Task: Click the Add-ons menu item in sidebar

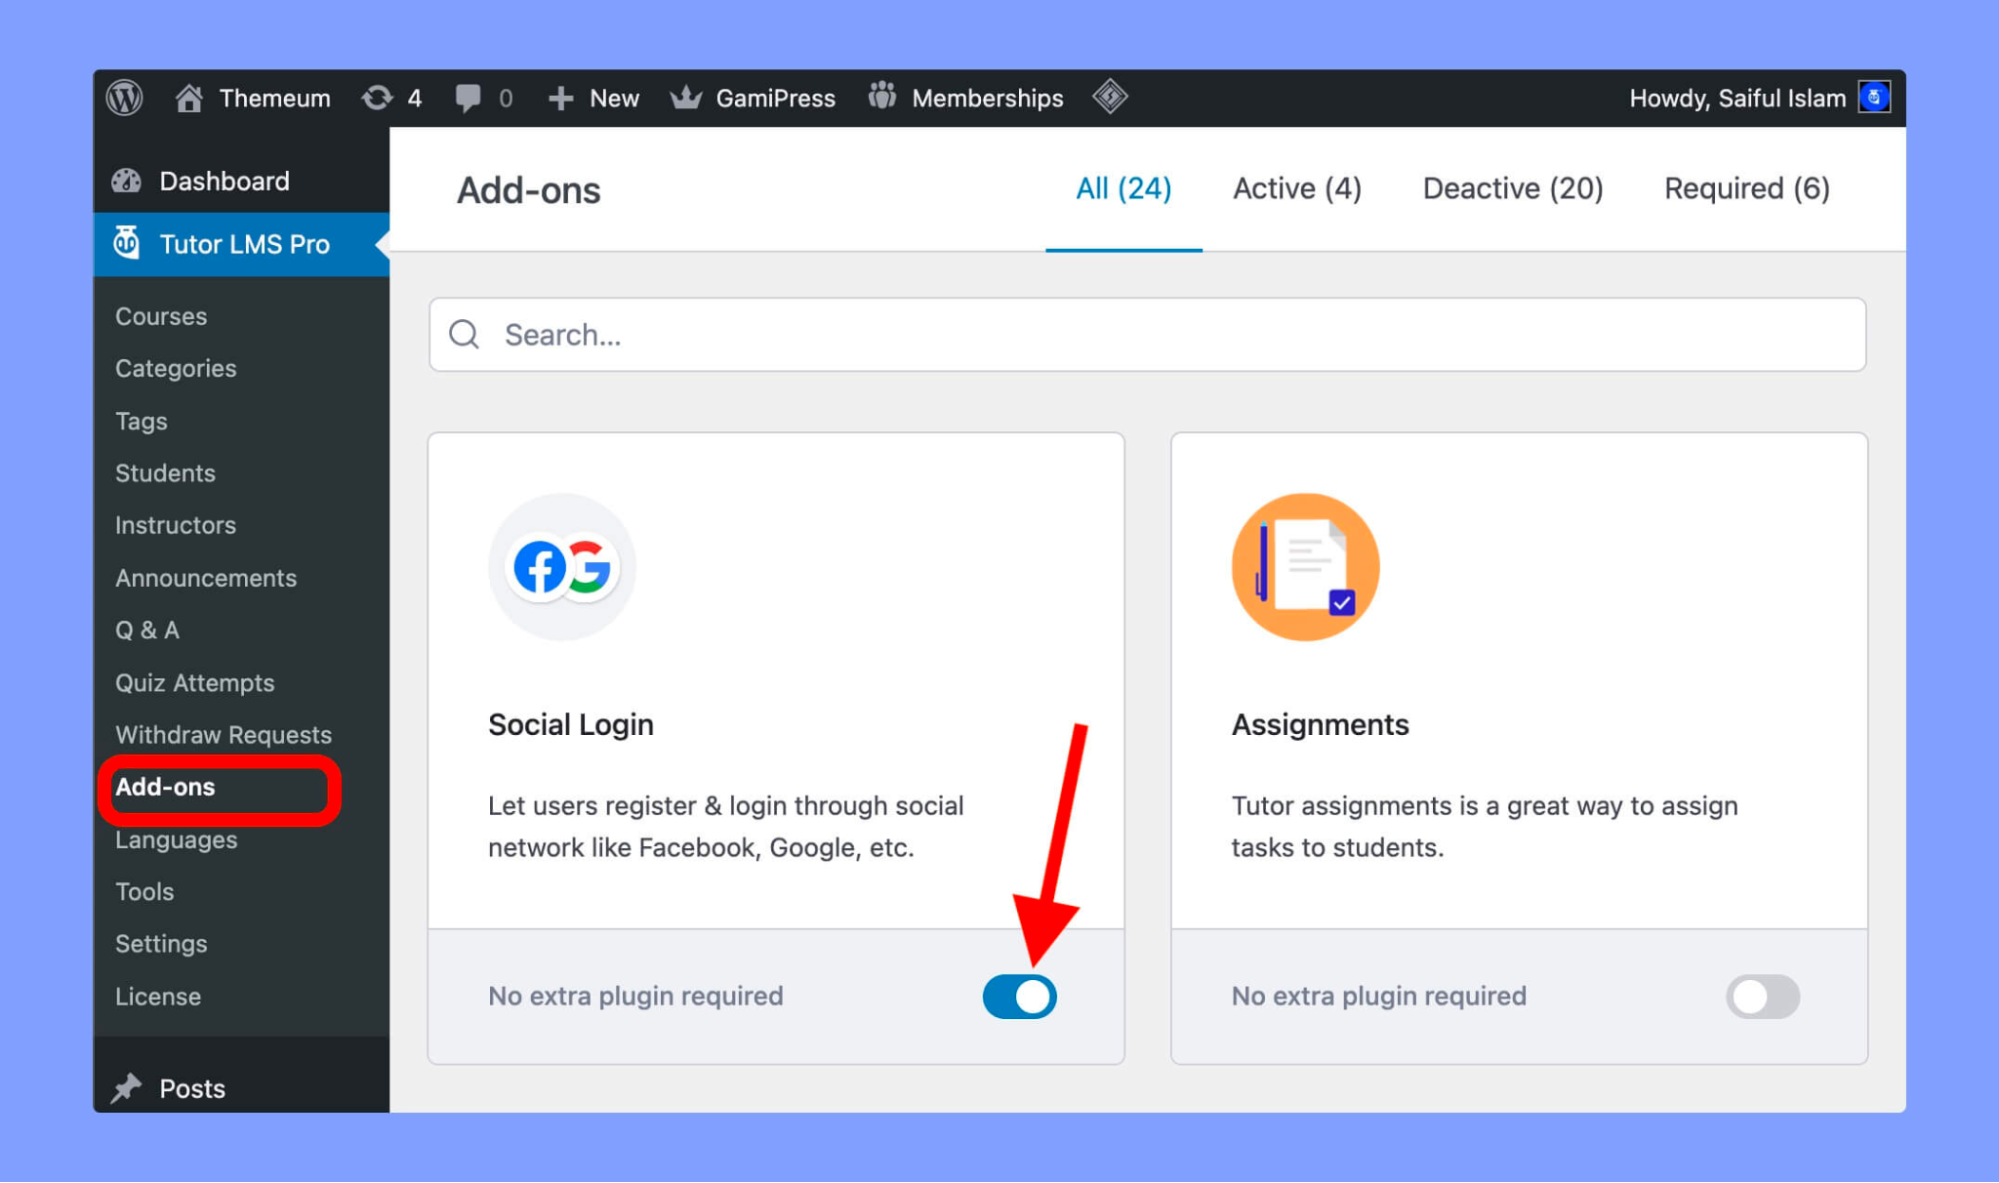Action: [165, 786]
